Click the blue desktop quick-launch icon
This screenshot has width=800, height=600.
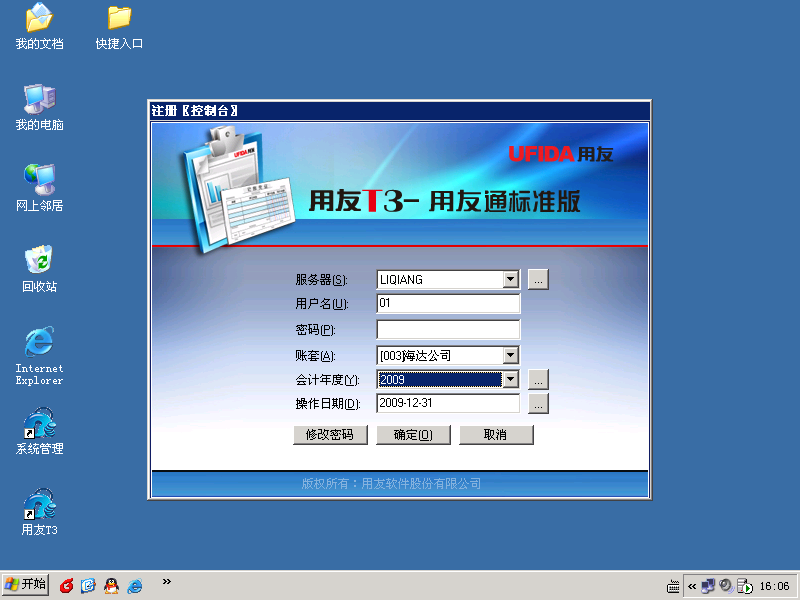click(88, 585)
